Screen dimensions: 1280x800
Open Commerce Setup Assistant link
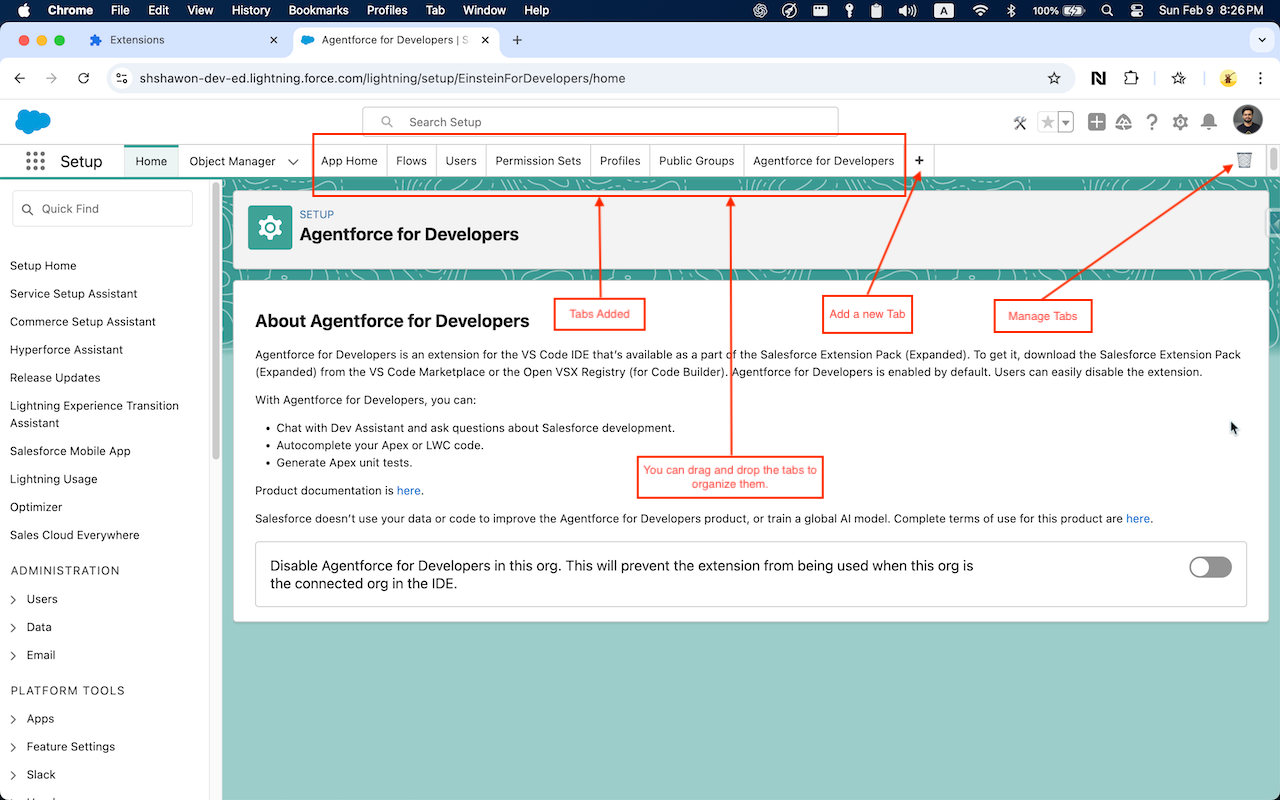coord(83,322)
